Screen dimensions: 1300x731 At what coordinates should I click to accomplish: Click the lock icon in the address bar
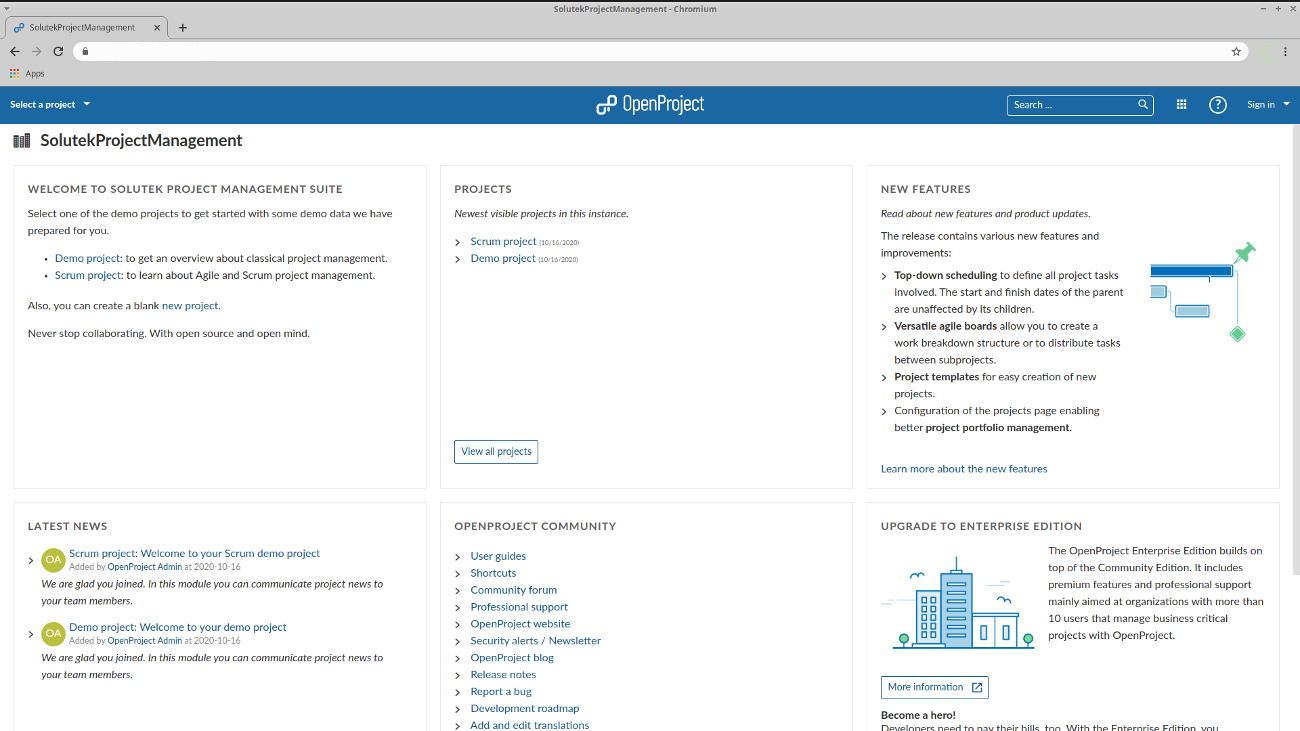click(85, 51)
